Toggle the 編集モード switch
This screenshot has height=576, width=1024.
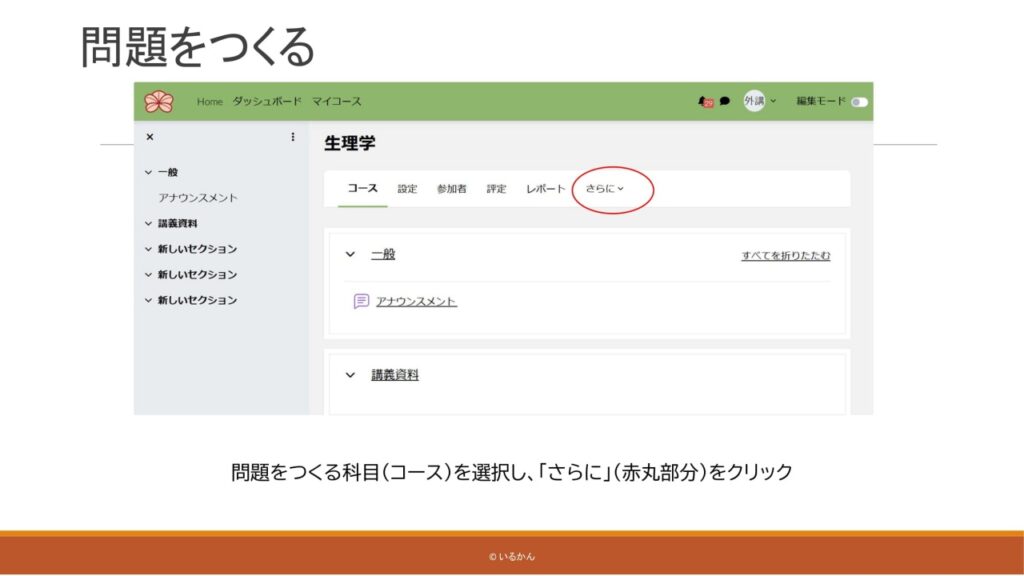coord(859,102)
